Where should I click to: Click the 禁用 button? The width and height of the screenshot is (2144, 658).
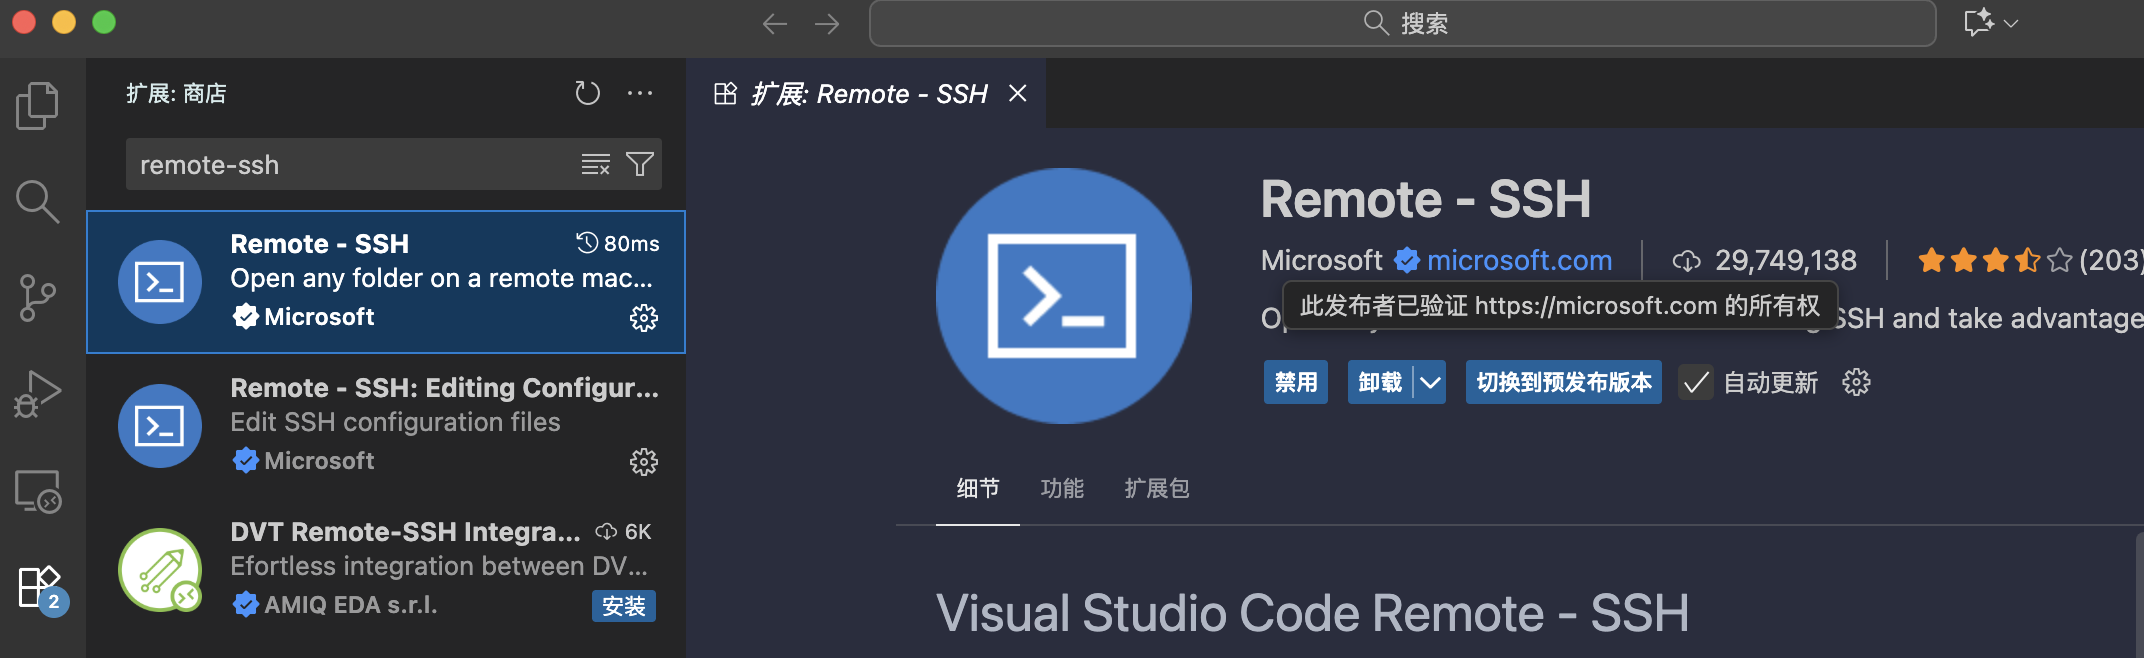coord(1295,383)
